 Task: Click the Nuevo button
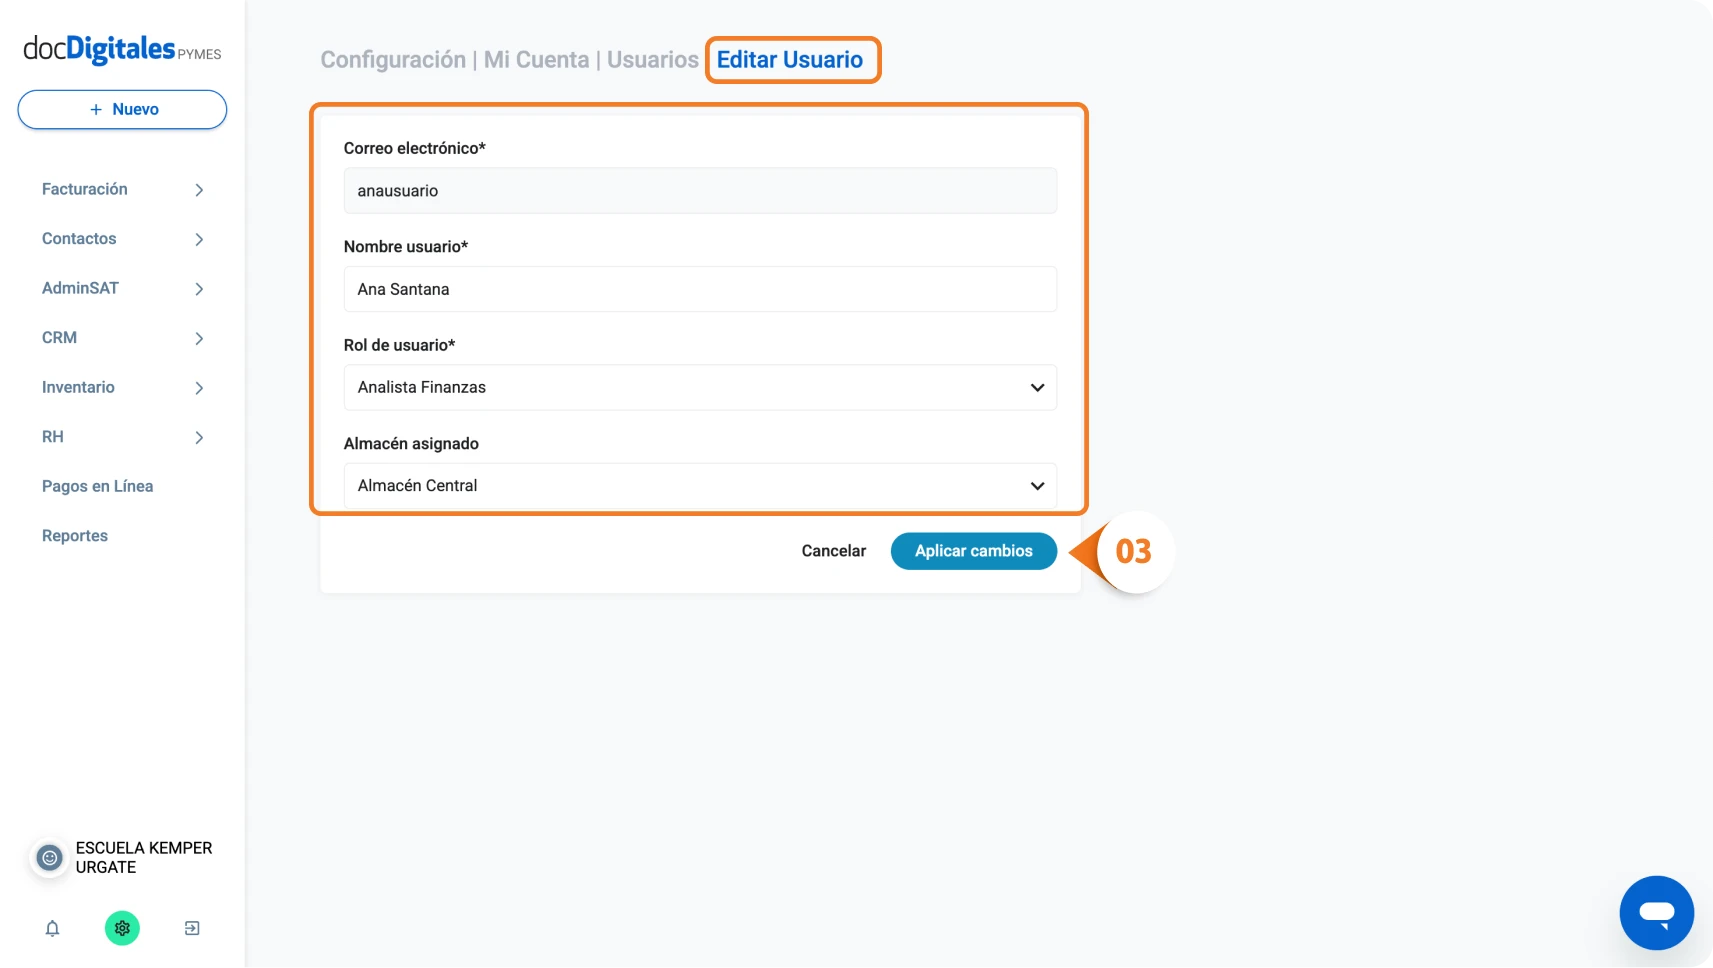click(x=122, y=109)
